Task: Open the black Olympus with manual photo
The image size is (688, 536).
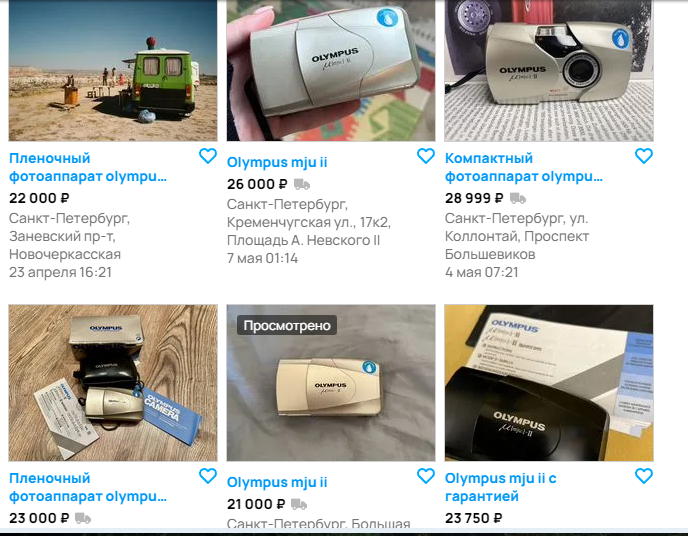Action: (x=549, y=383)
